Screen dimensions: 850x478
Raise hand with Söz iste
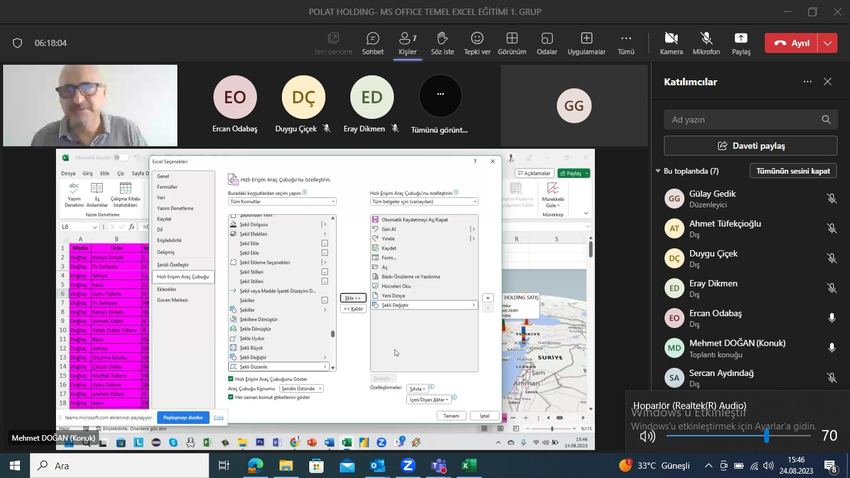[x=442, y=43]
